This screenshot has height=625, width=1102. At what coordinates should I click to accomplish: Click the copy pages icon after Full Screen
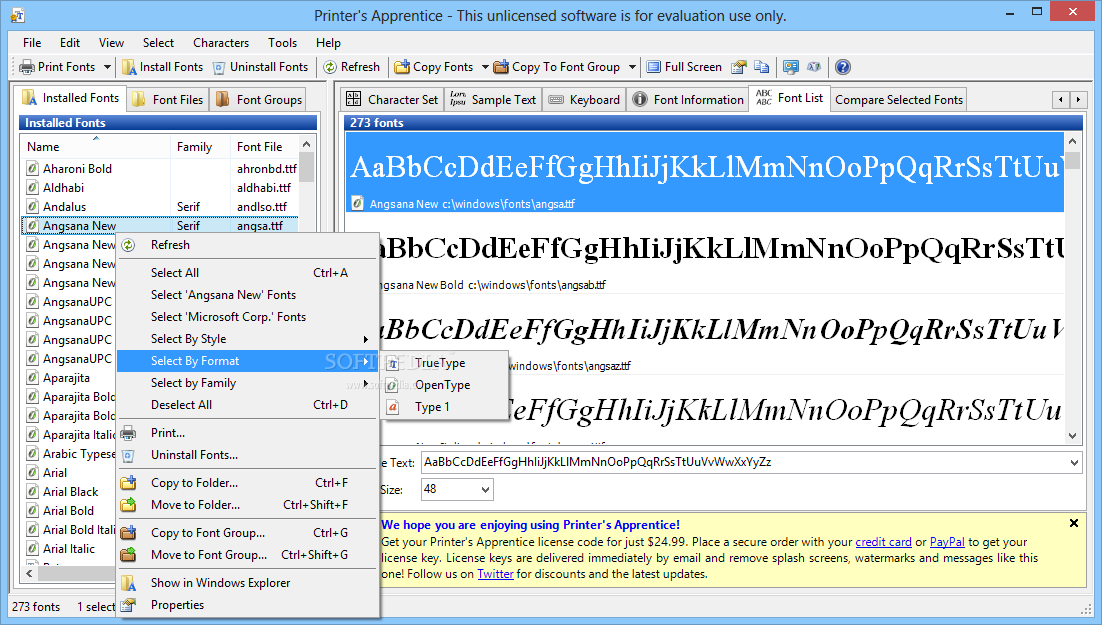point(762,67)
